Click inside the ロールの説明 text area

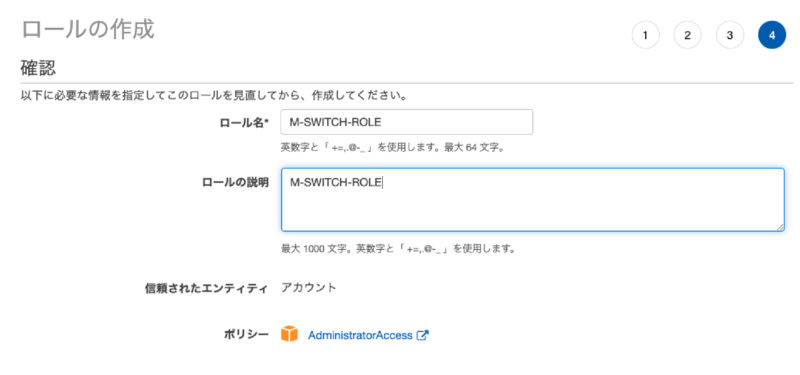pos(533,199)
